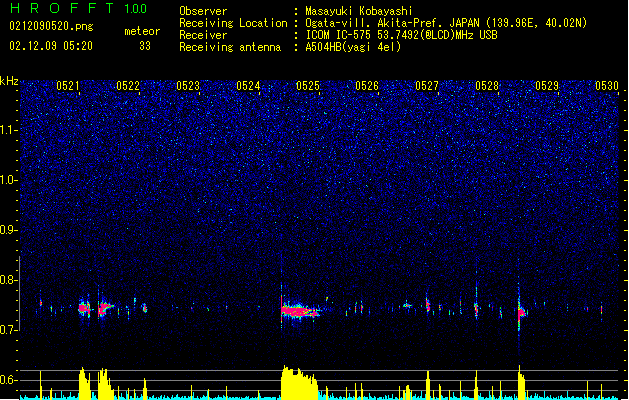Click the 0.9 kHz axis label

(x=8, y=230)
